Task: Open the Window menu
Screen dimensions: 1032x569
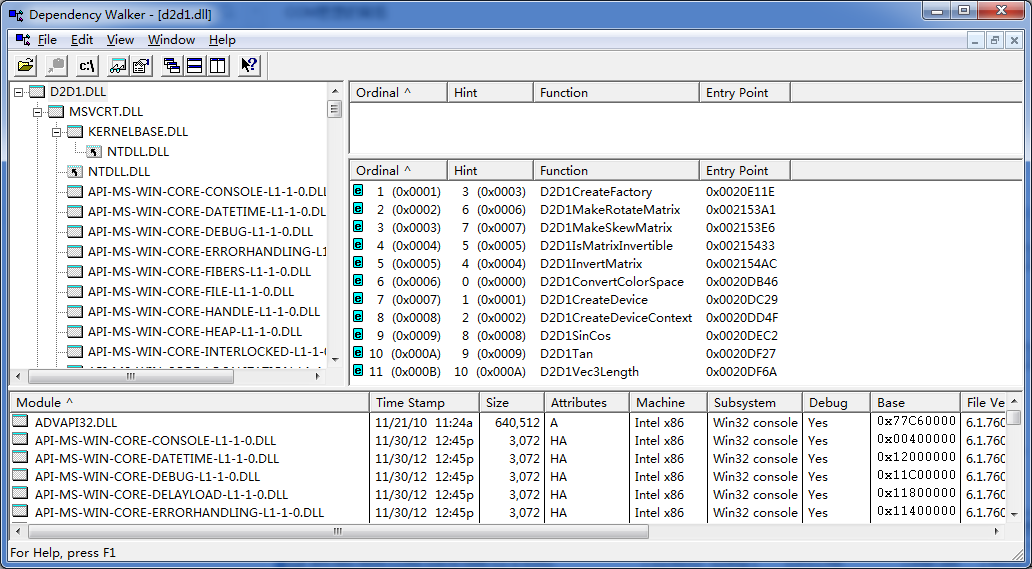Action: point(171,40)
